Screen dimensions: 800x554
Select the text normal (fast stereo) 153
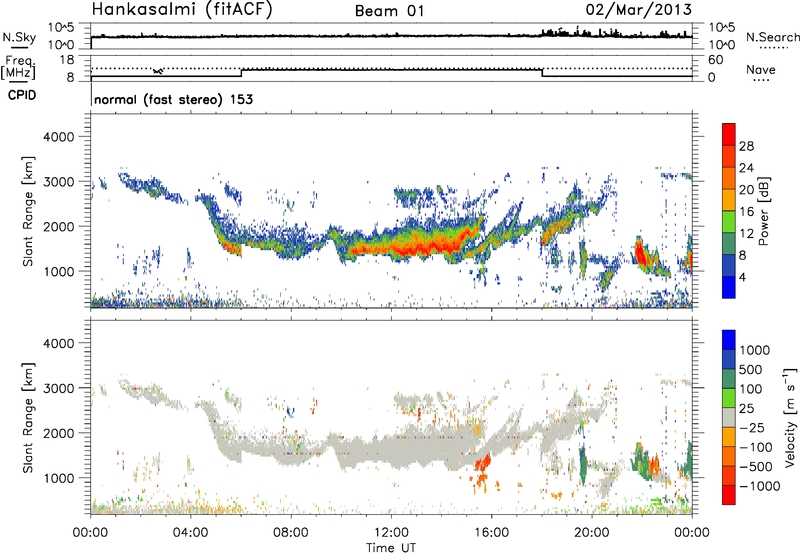[x=173, y=99]
